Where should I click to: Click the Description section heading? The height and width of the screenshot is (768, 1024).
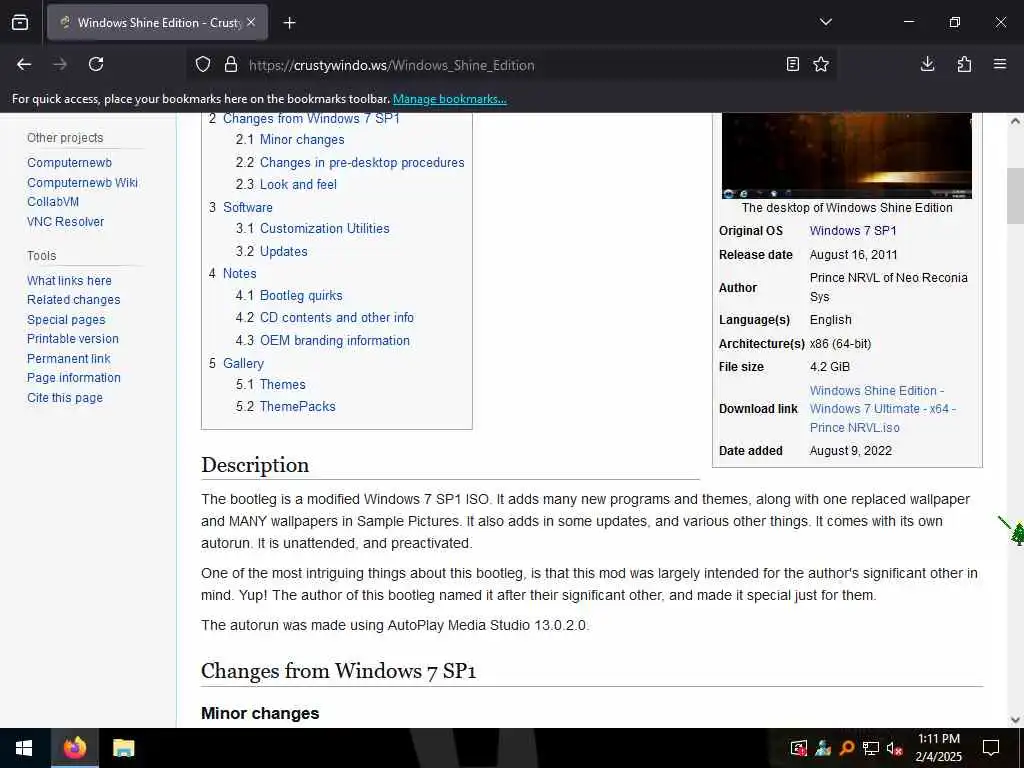[255, 465]
